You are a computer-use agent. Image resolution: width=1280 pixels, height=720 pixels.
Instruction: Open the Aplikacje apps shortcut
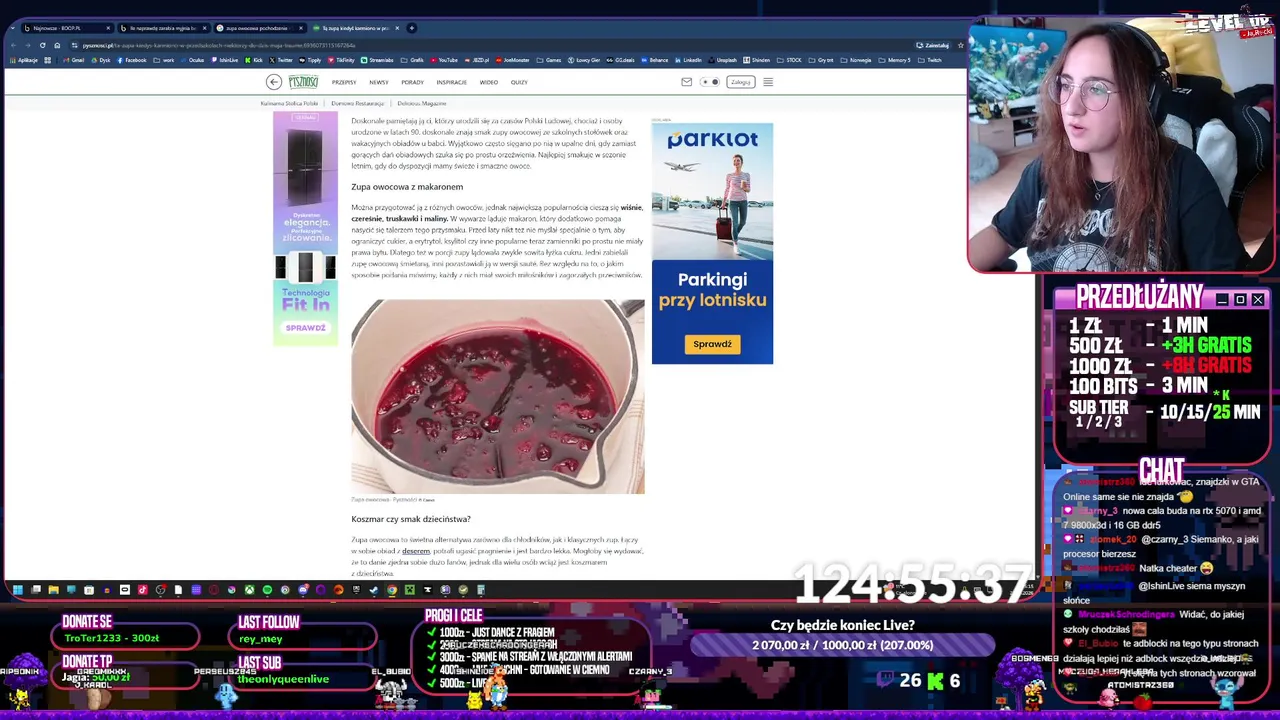click(23, 60)
